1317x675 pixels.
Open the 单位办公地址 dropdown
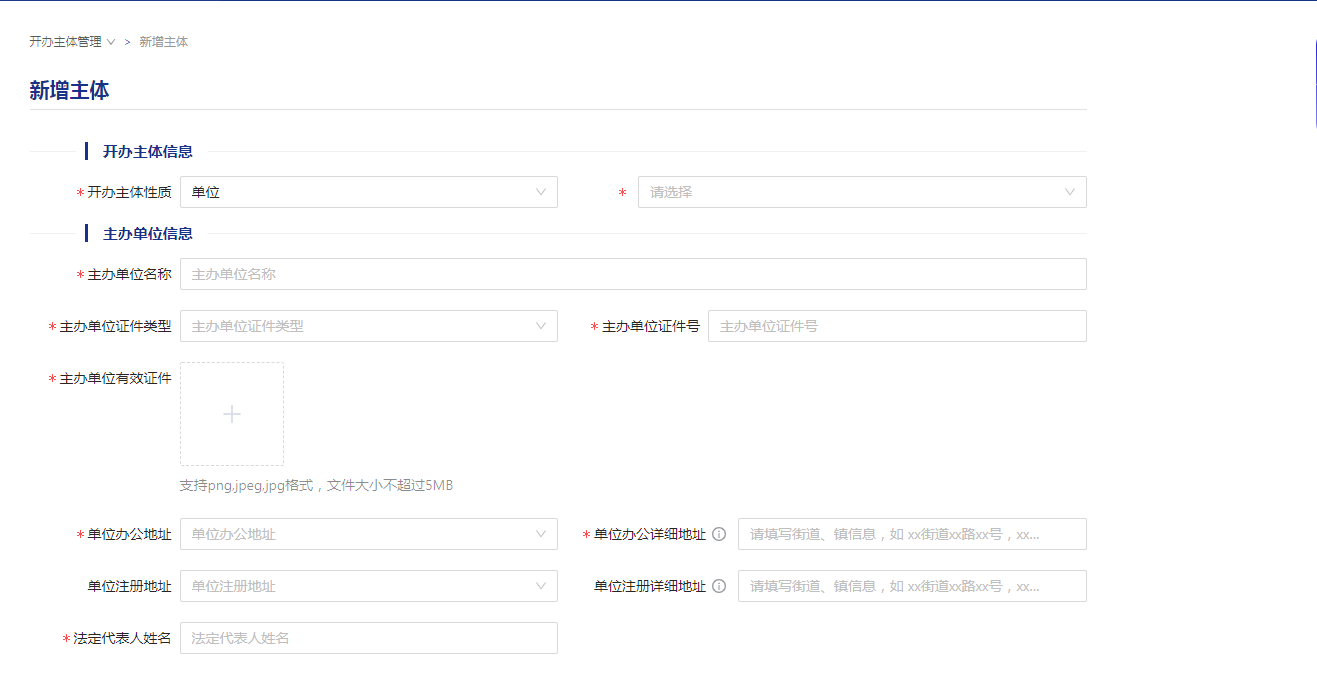click(x=369, y=534)
